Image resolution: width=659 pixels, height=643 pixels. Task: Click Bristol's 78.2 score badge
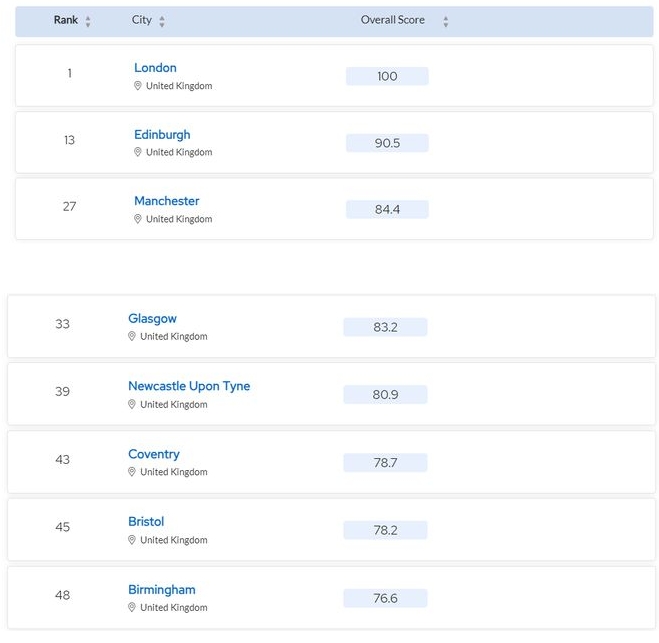[x=385, y=530]
